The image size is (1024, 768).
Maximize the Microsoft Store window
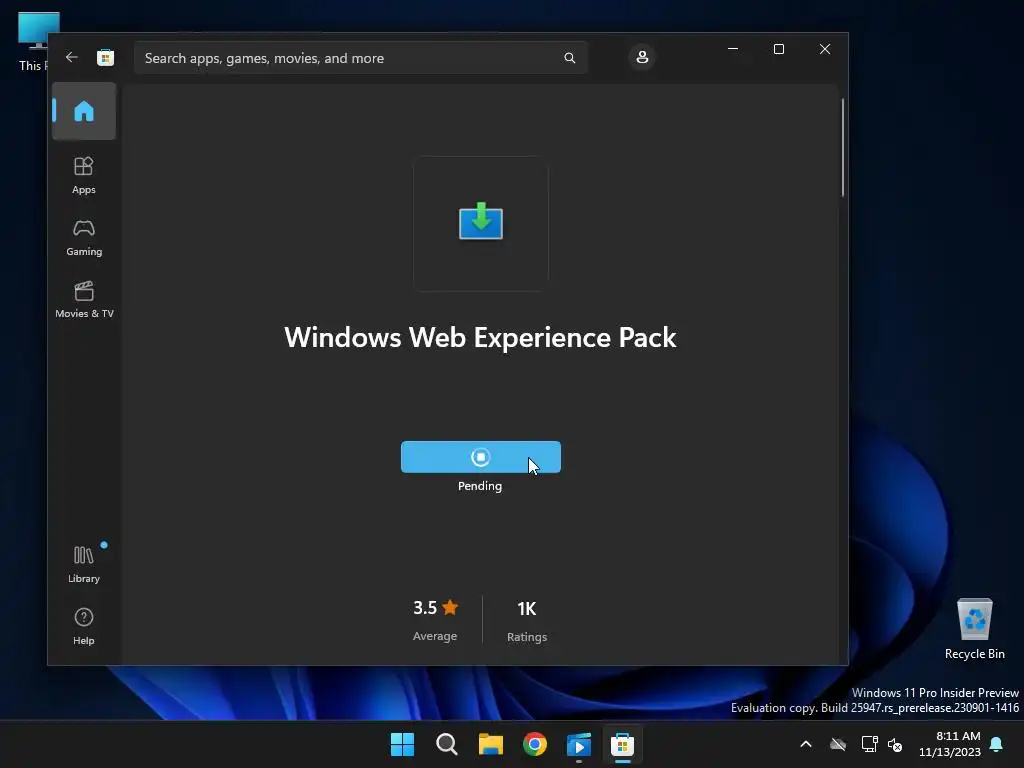pyautogui.click(x=778, y=49)
